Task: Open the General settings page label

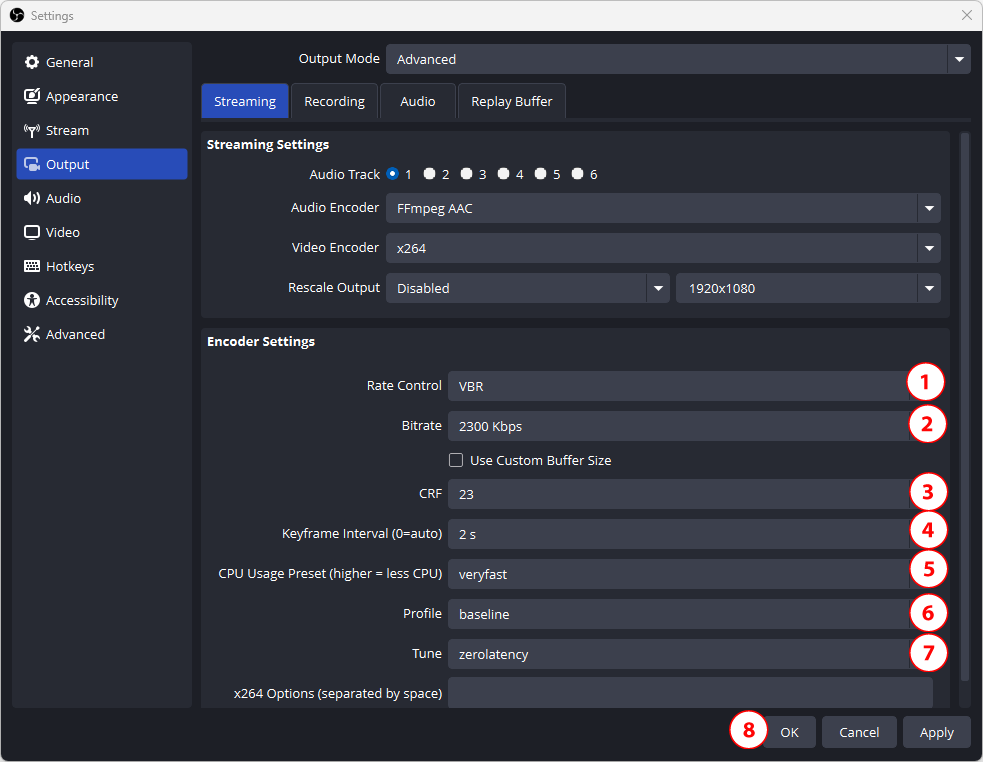Action: [70, 62]
